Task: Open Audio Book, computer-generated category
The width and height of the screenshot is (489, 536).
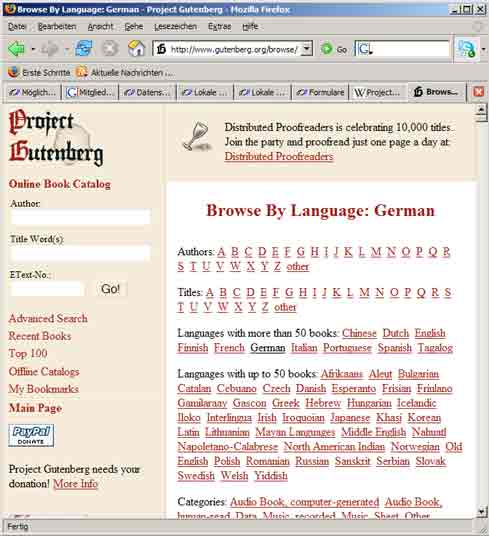Action: coord(304,502)
